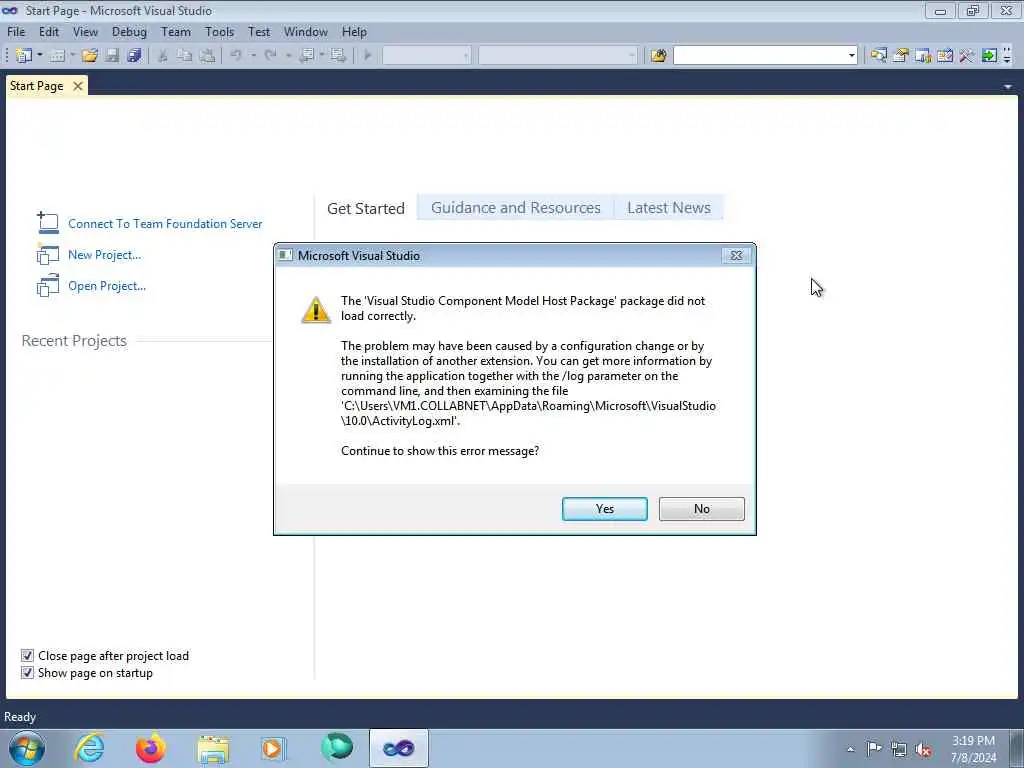Click the Start Debugging play icon
Image resolution: width=1024 pixels, height=768 pixels.
pos(368,56)
